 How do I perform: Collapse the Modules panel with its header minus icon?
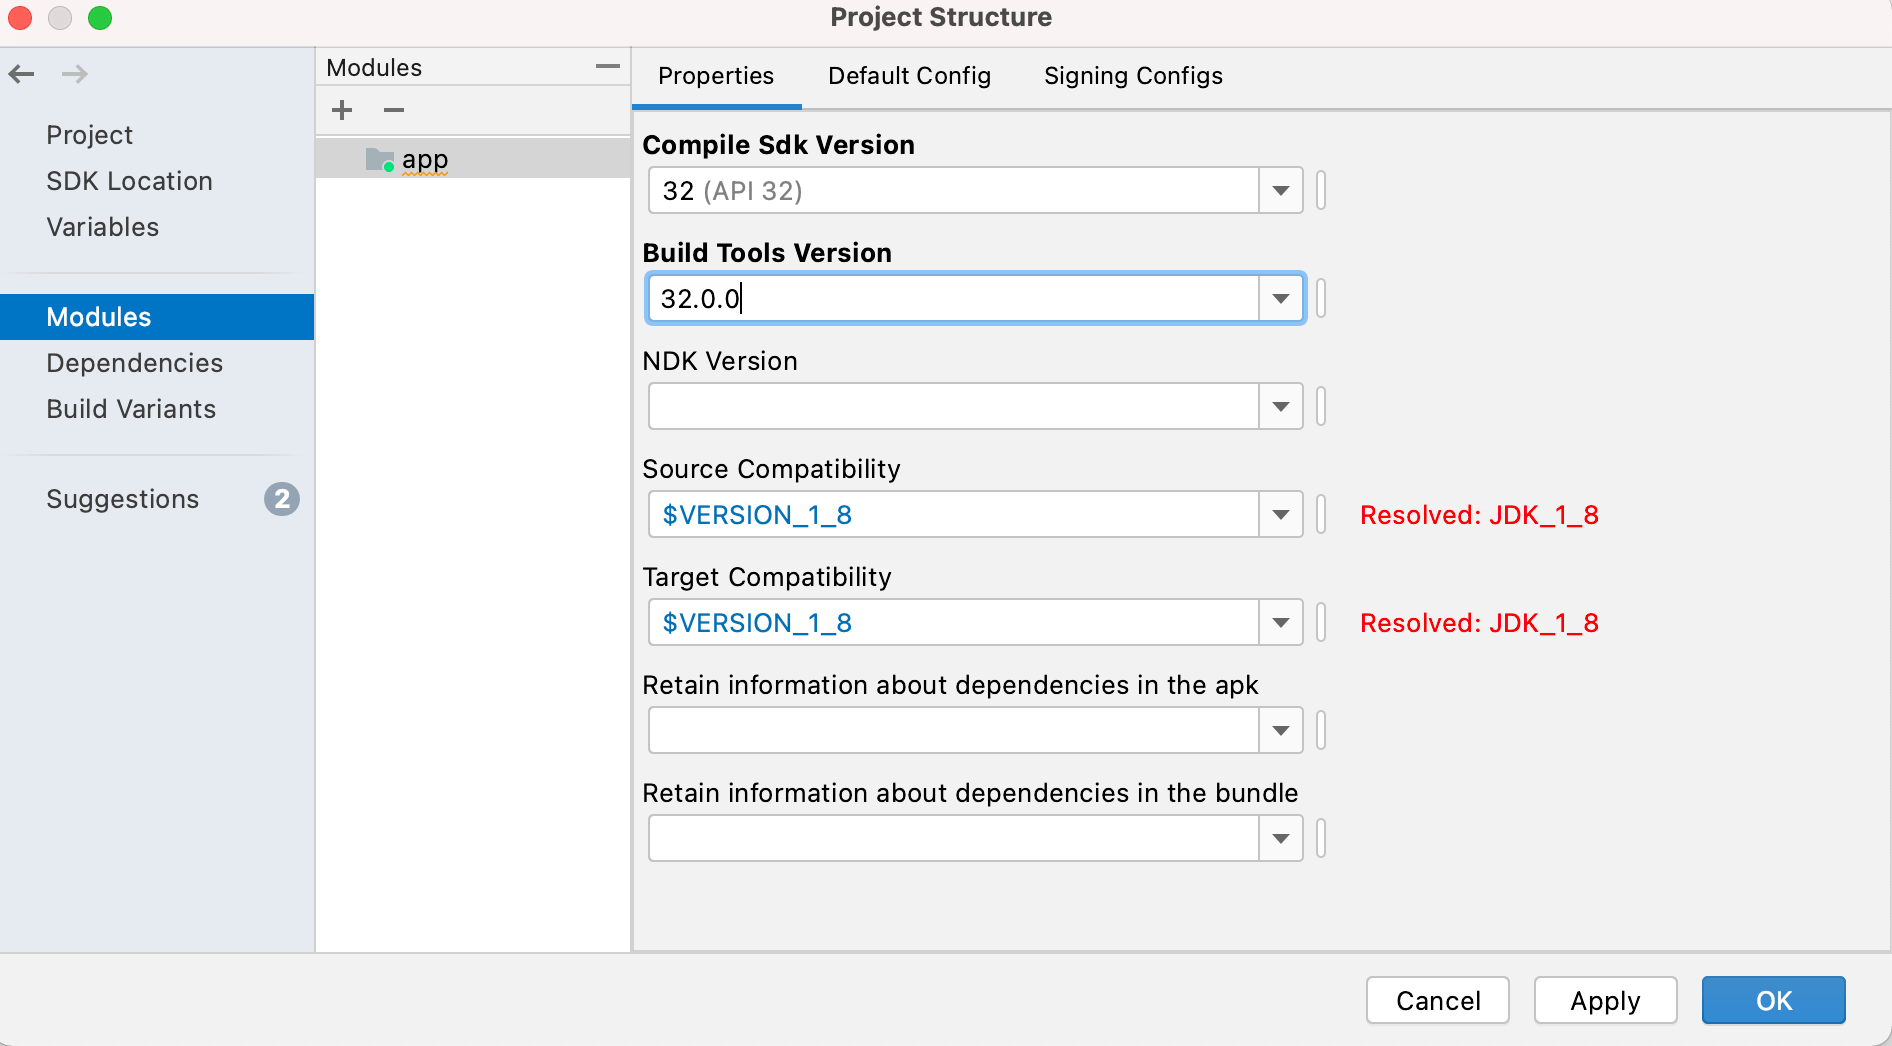click(x=607, y=66)
